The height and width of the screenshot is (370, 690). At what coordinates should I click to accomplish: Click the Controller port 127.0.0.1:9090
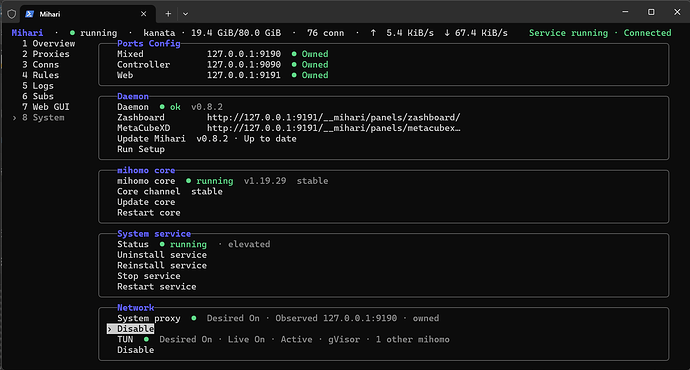coord(244,65)
